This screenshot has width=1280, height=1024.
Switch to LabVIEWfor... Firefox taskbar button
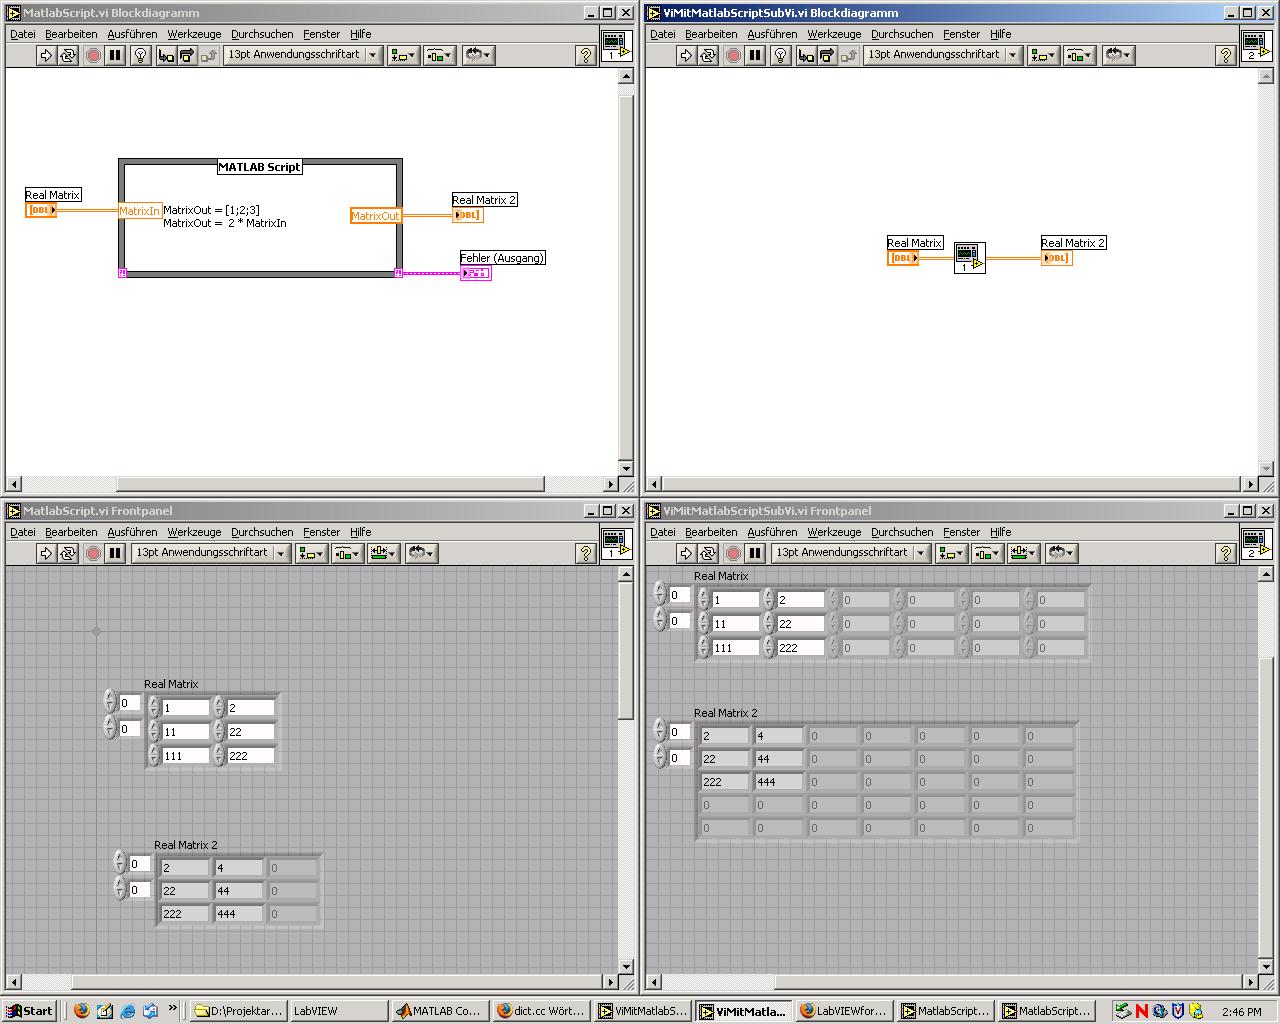coord(844,1011)
